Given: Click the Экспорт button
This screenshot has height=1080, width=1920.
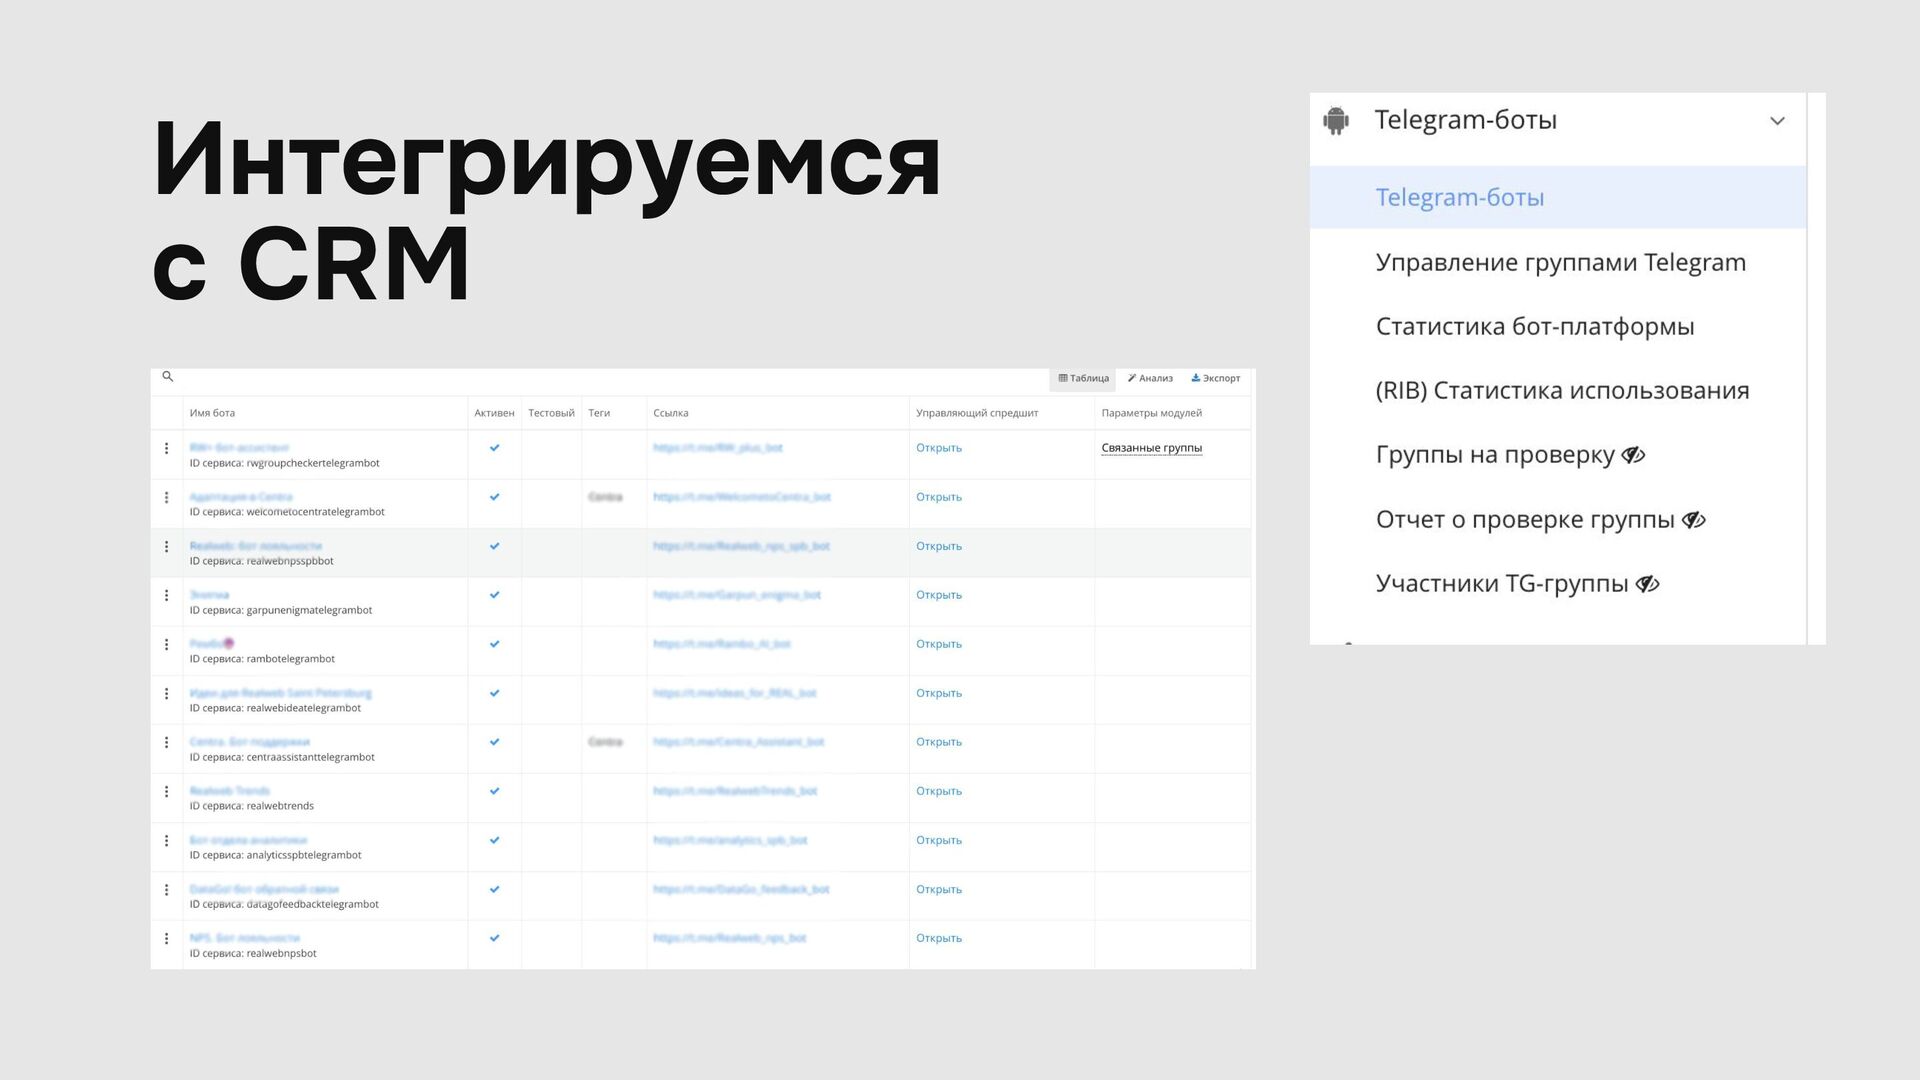Looking at the screenshot, I should tap(1215, 378).
